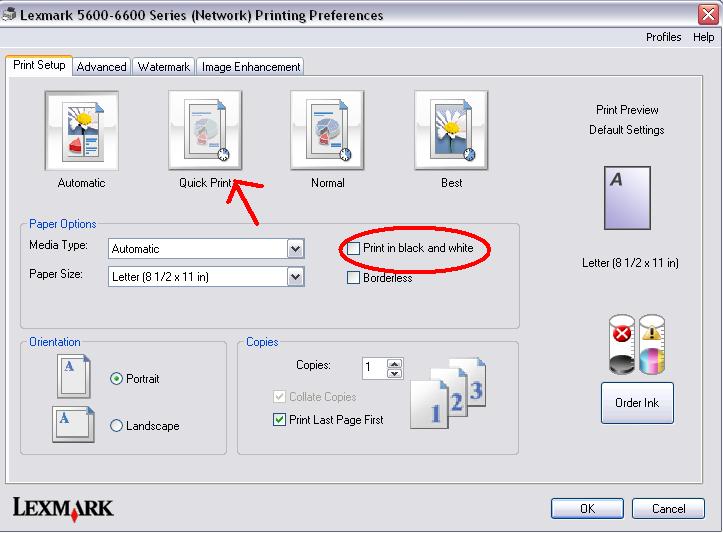723x533 pixels.
Task: Enable Print in black and white
Action: pos(353,249)
